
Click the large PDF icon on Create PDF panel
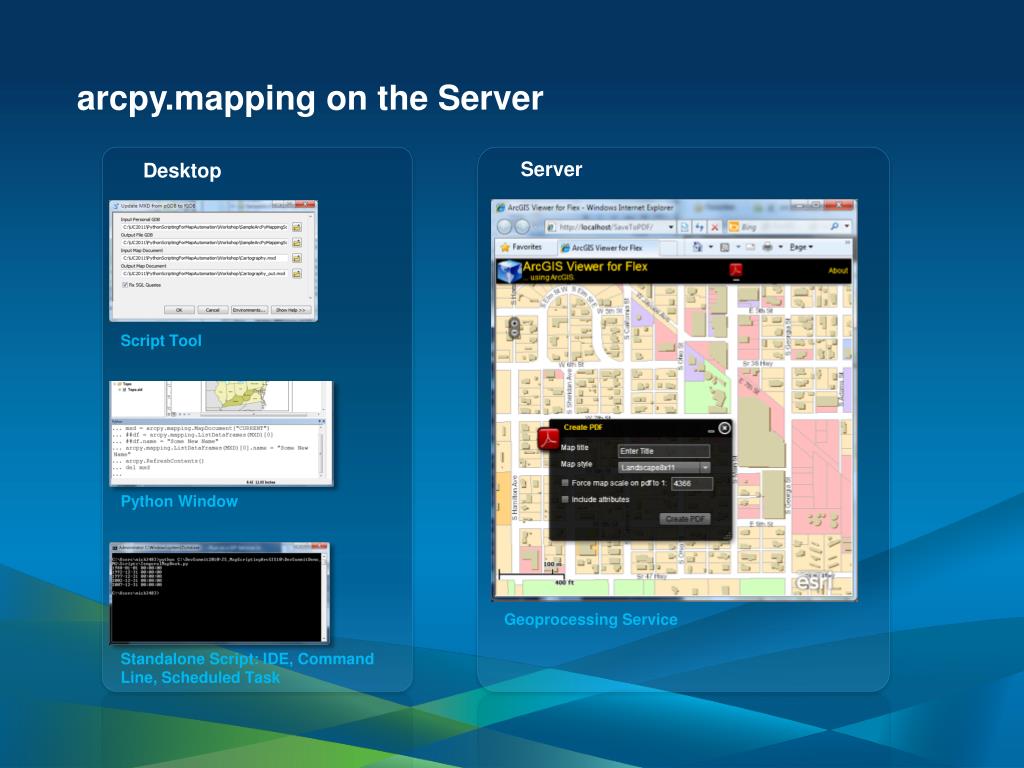pos(549,439)
